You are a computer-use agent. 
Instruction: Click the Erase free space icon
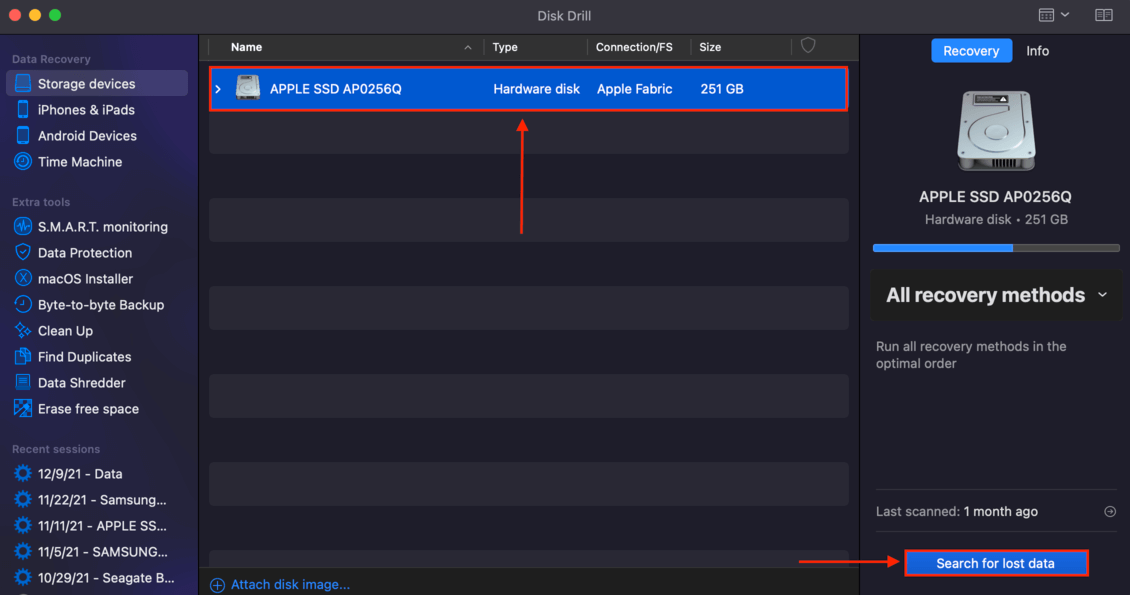pyautogui.click(x=23, y=408)
